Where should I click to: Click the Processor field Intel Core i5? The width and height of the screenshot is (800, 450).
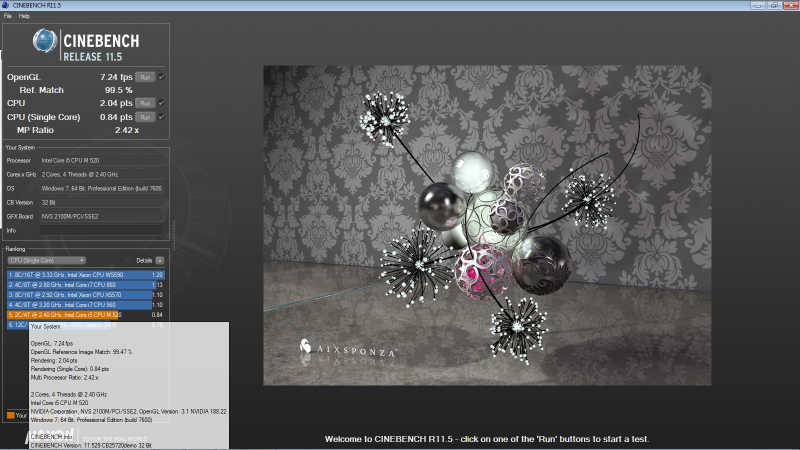click(x=102, y=161)
